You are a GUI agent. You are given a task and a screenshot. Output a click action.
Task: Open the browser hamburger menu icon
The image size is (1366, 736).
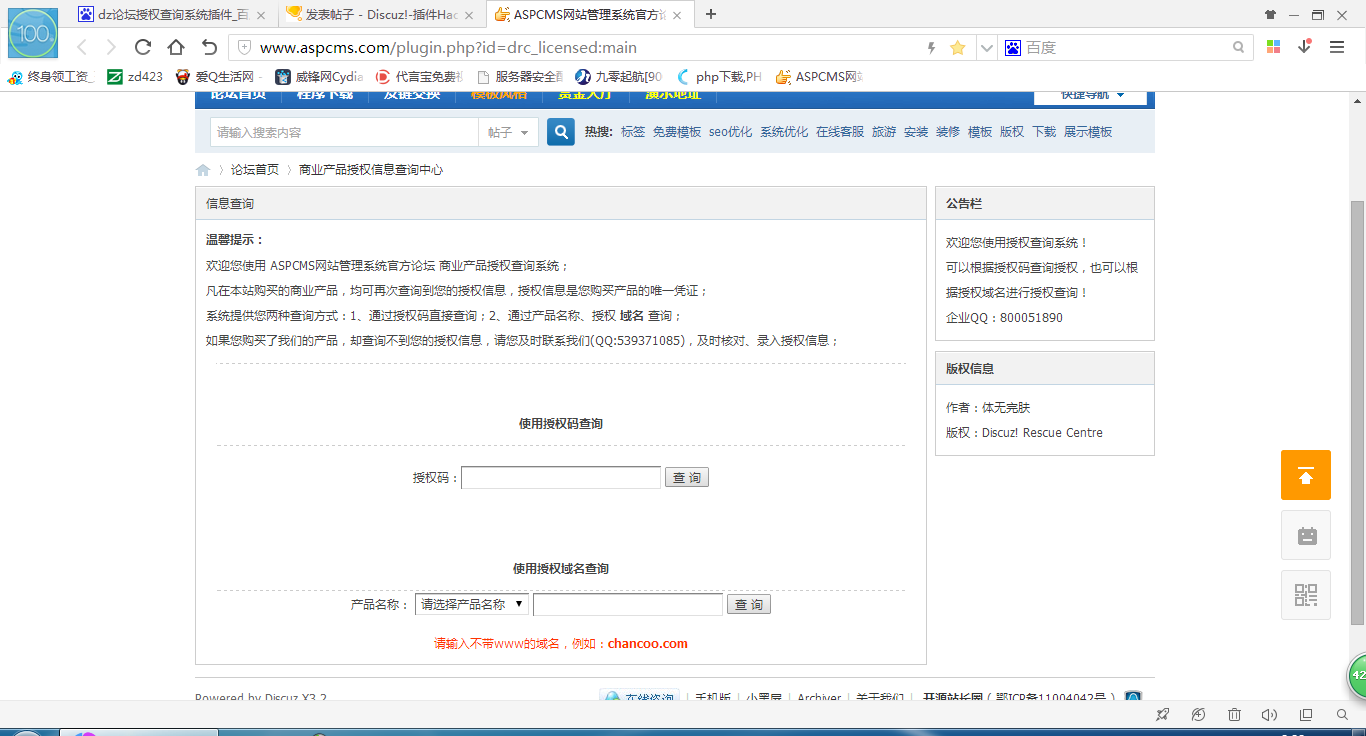click(1337, 46)
